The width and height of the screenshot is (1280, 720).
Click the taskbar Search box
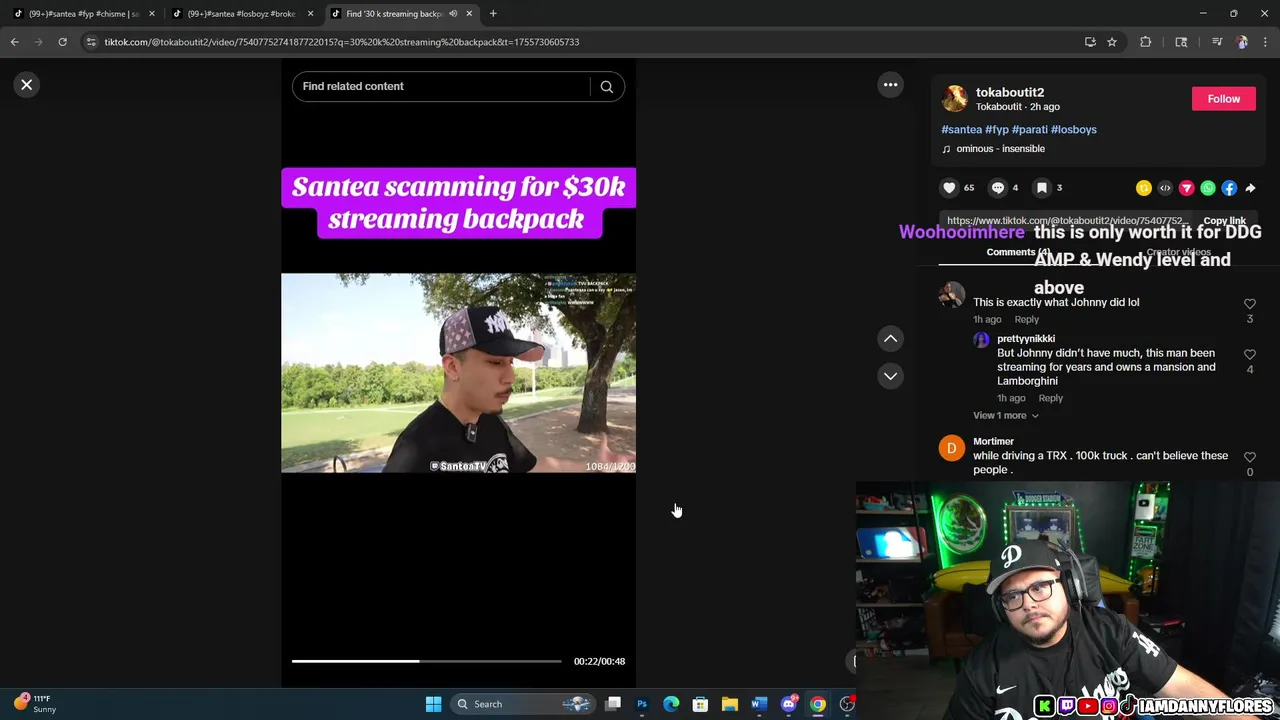coord(524,704)
